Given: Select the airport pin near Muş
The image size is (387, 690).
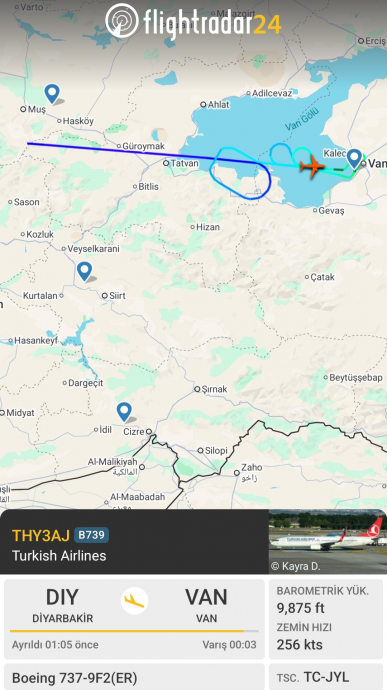Looking at the screenshot, I should 52,94.
